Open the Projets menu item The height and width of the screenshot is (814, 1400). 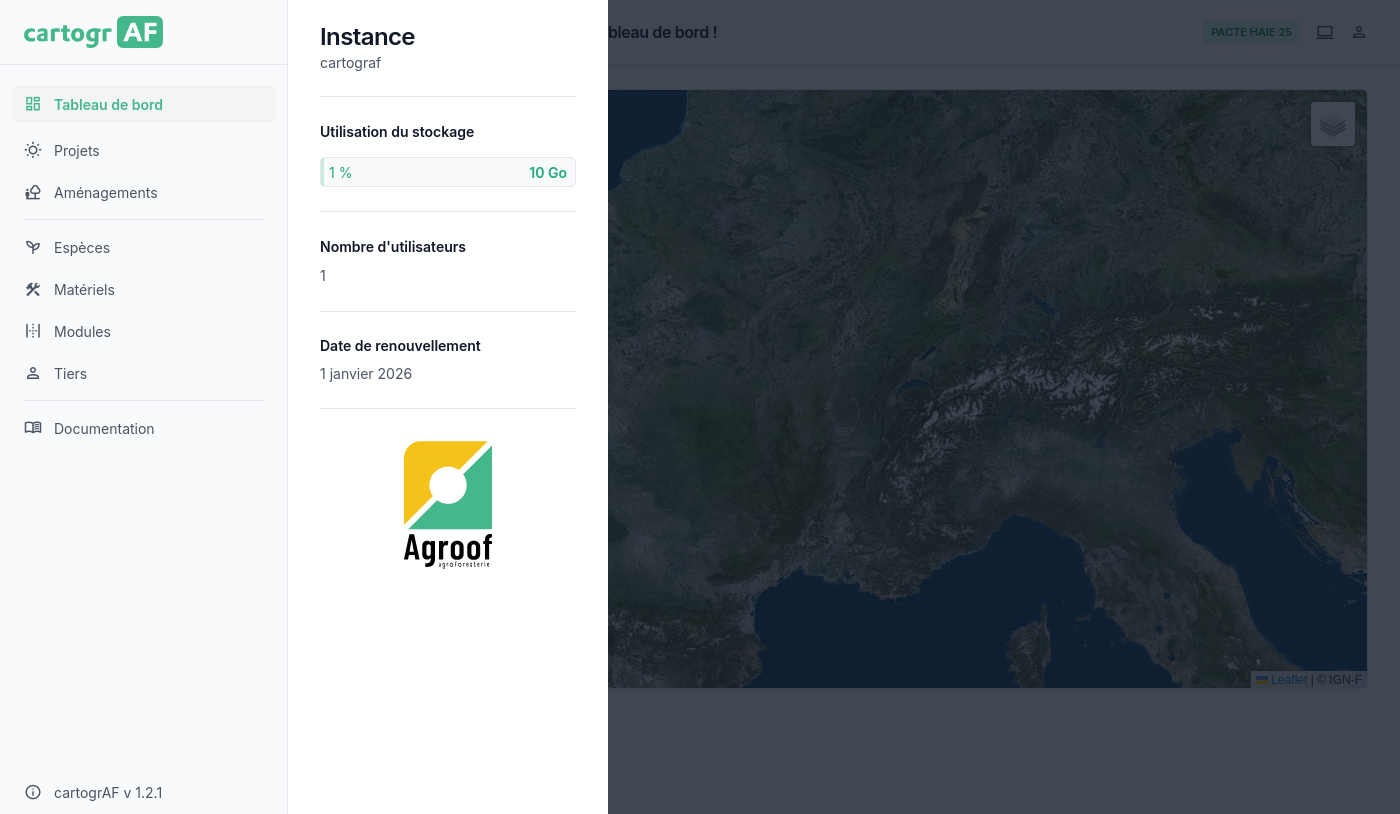[77, 150]
